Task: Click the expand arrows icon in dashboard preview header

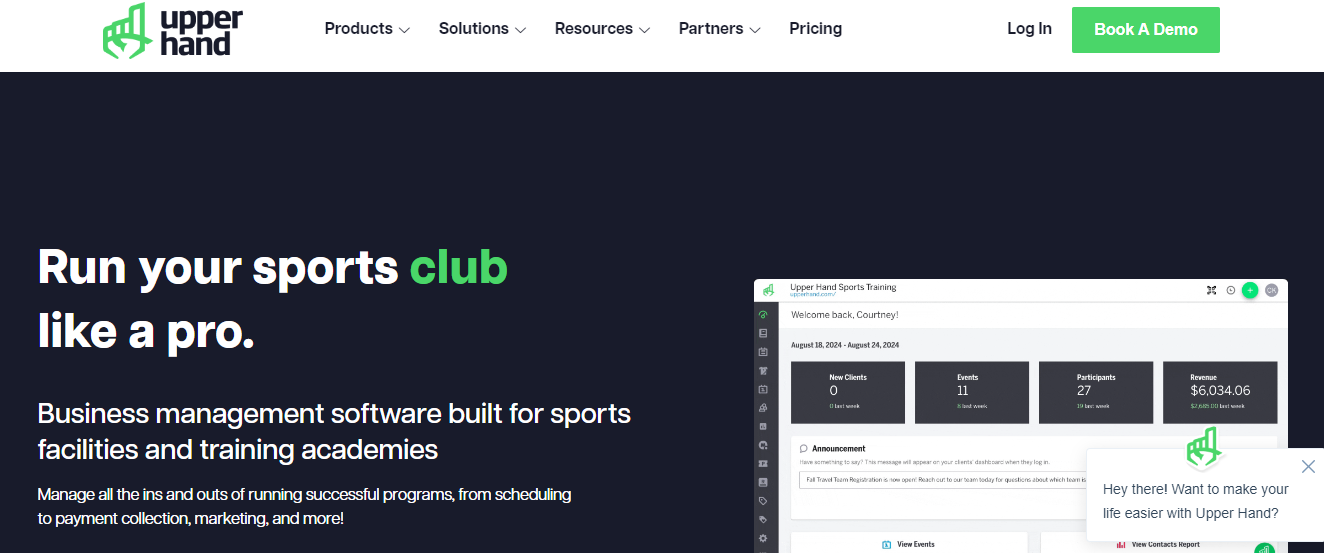Action: click(x=1211, y=290)
